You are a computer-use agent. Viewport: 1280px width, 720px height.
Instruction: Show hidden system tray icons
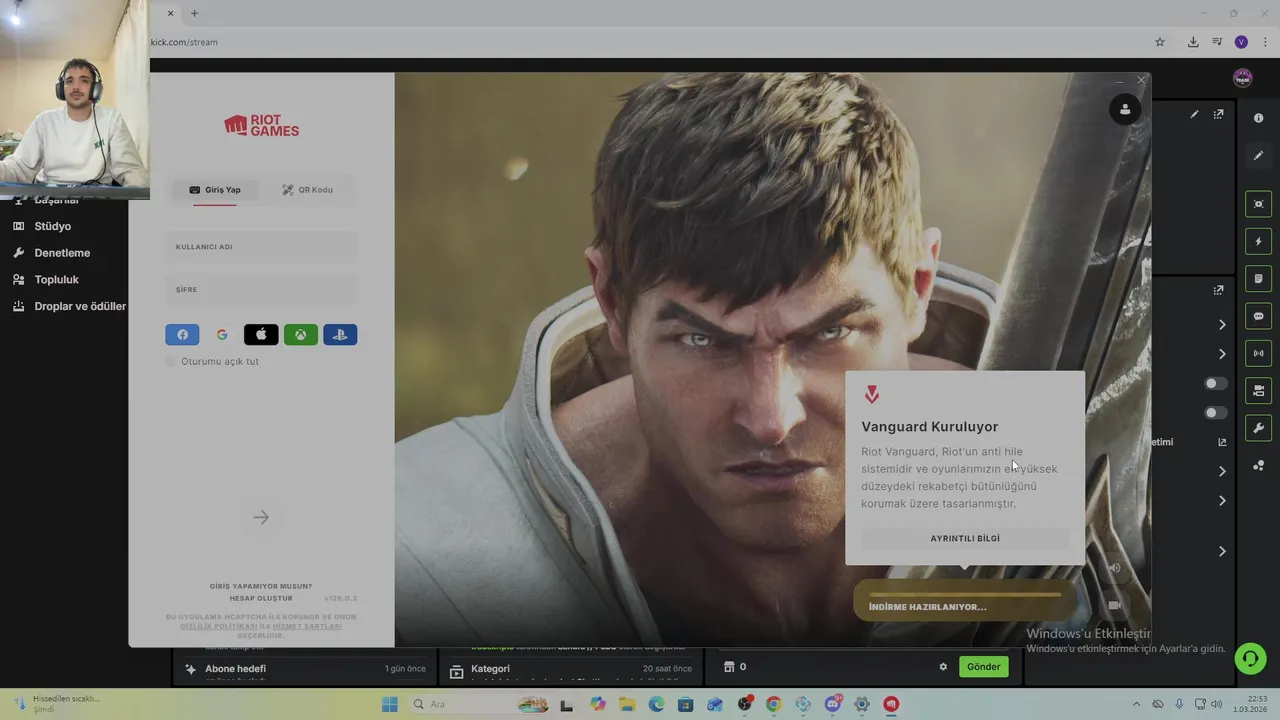(1135, 704)
